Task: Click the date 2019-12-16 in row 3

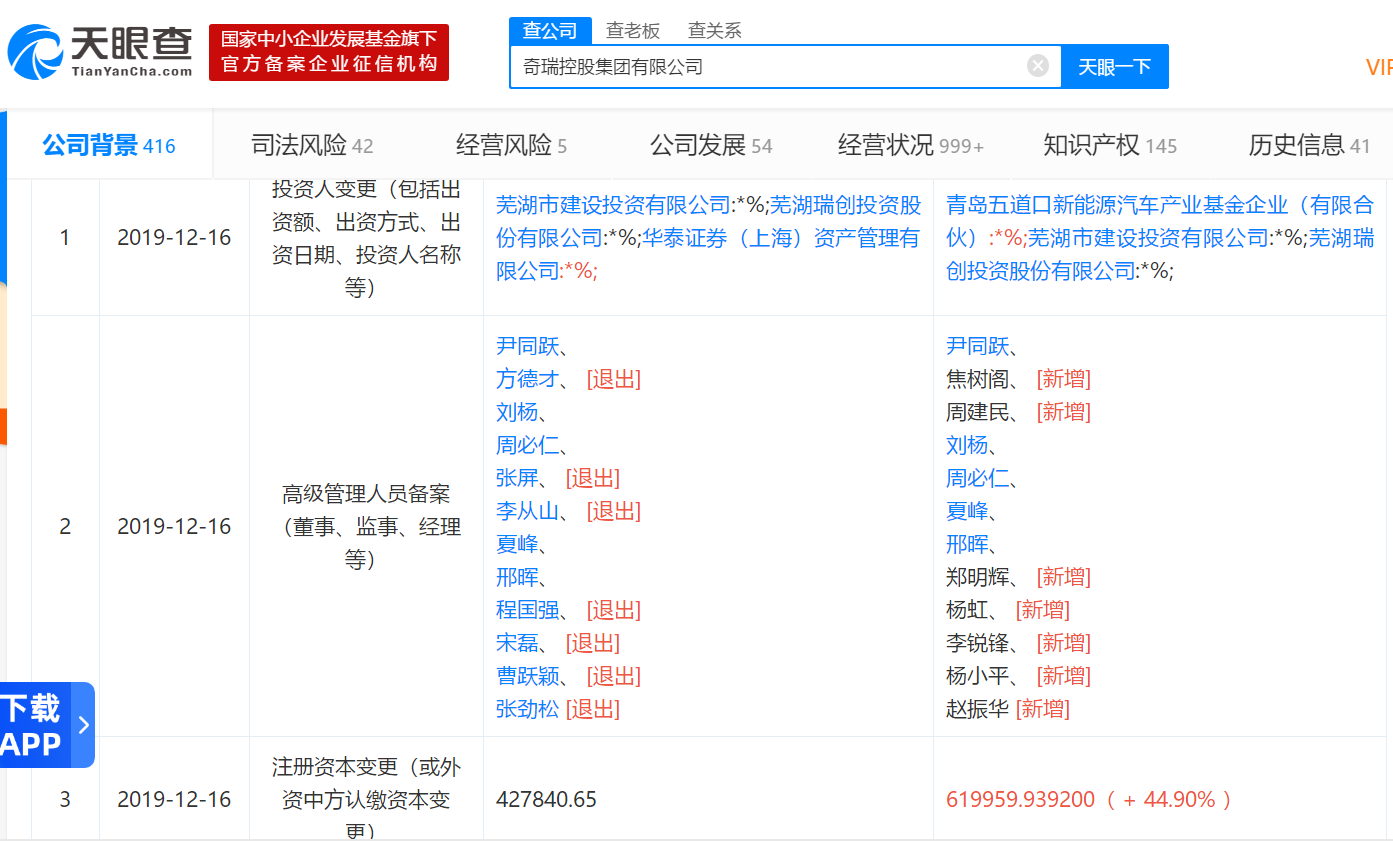Action: coord(174,800)
